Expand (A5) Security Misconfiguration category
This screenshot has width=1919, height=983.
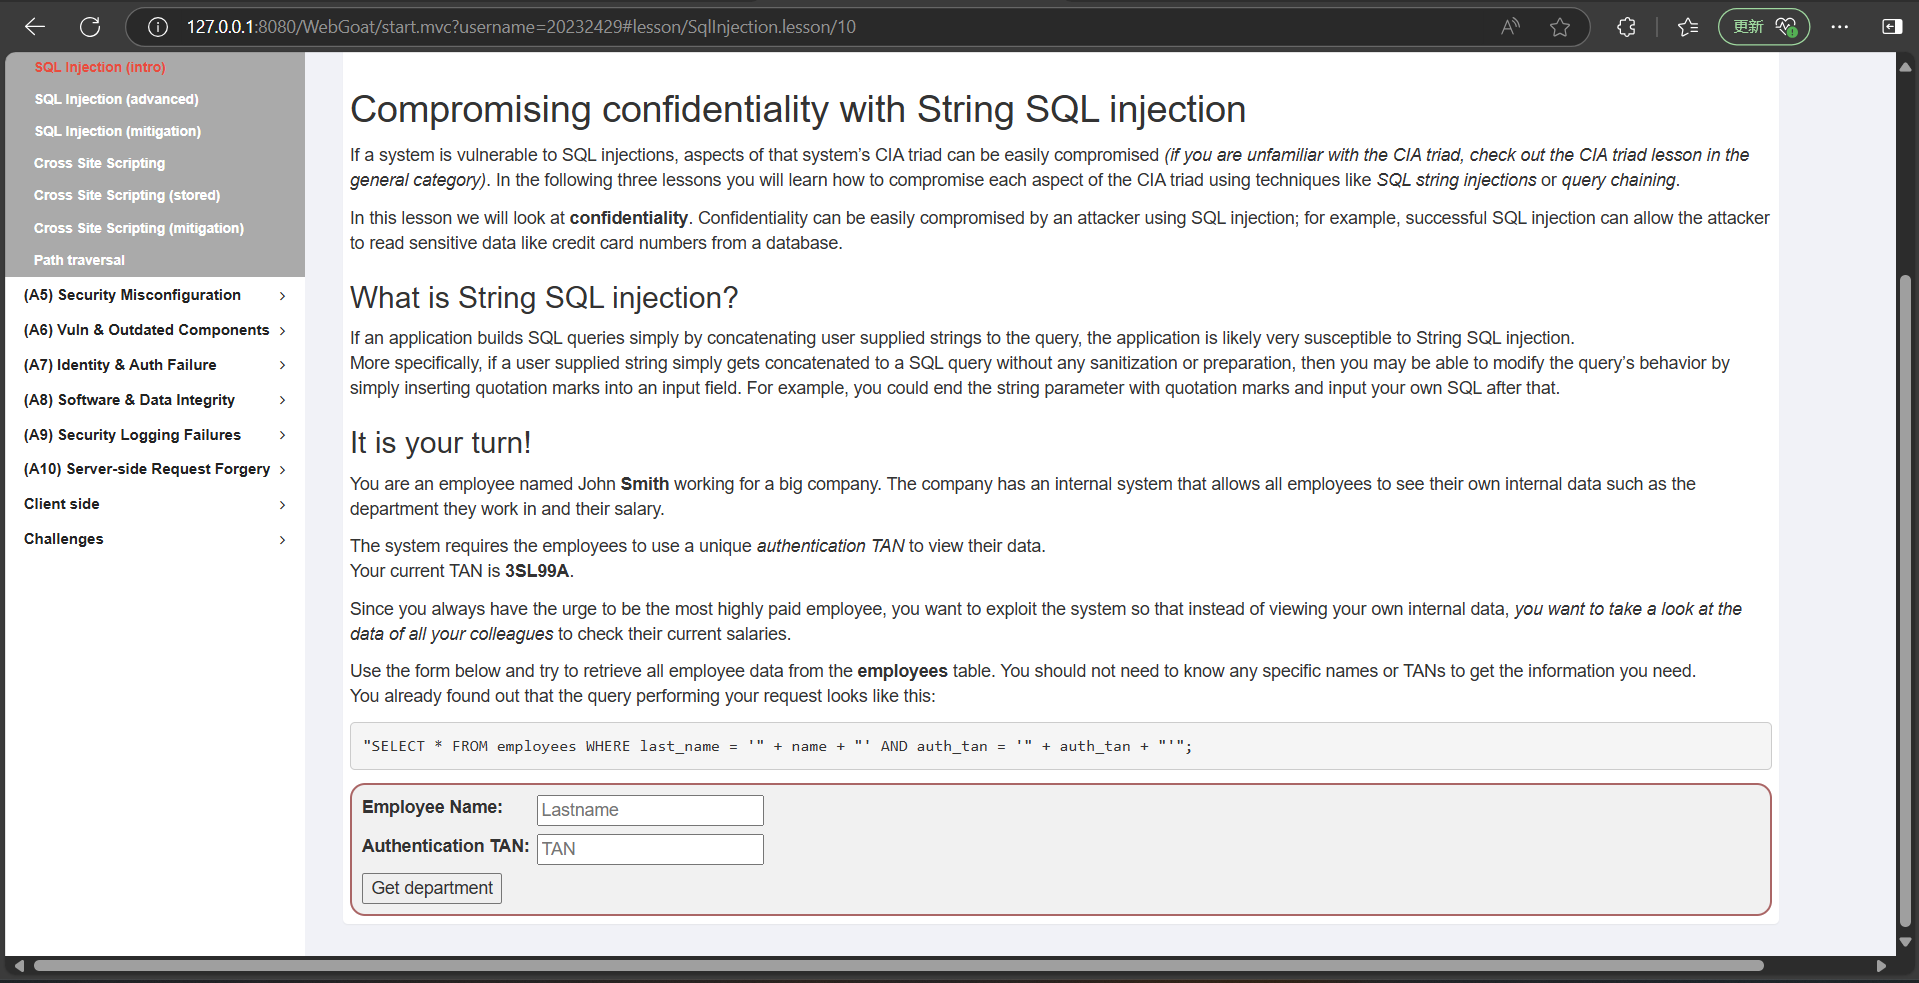point(155,295)
